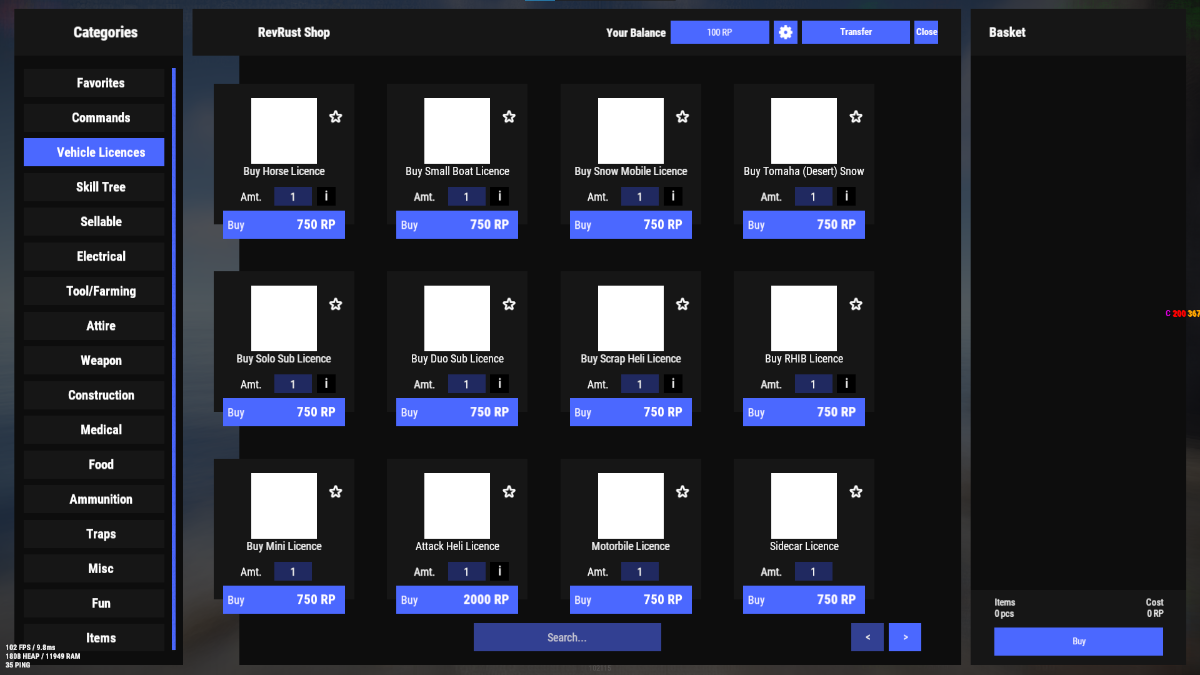The image size is (1200, 675).
Task: Open shop settings gear icon
Action: [785, 32]
